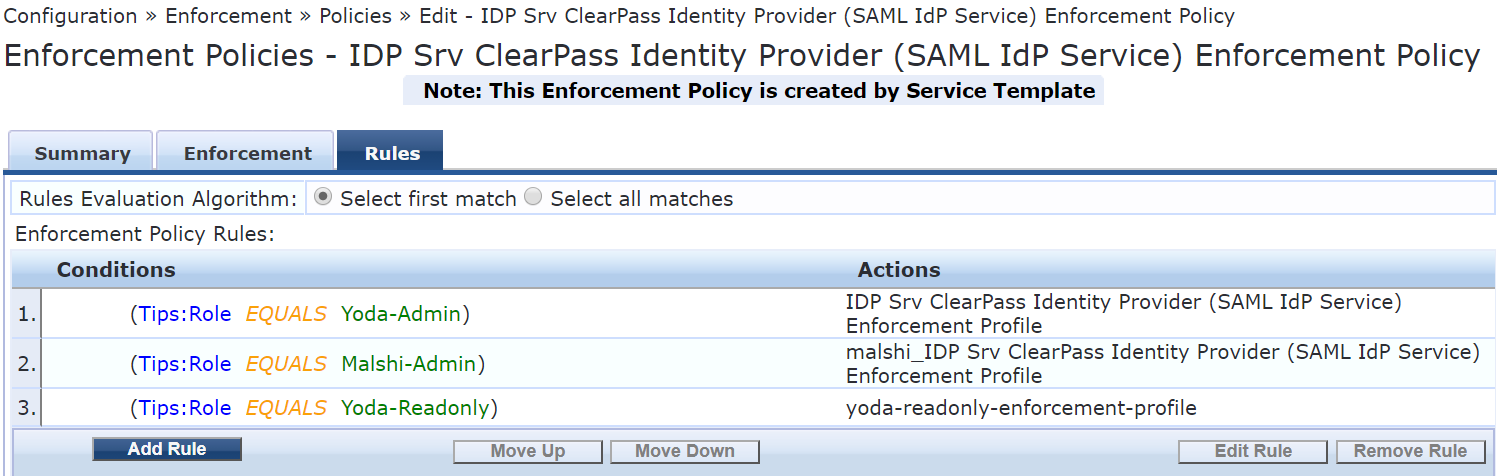Select the 'Select first match' radio button
This screenshot has width=1497, height=476.
coord(323,198)
